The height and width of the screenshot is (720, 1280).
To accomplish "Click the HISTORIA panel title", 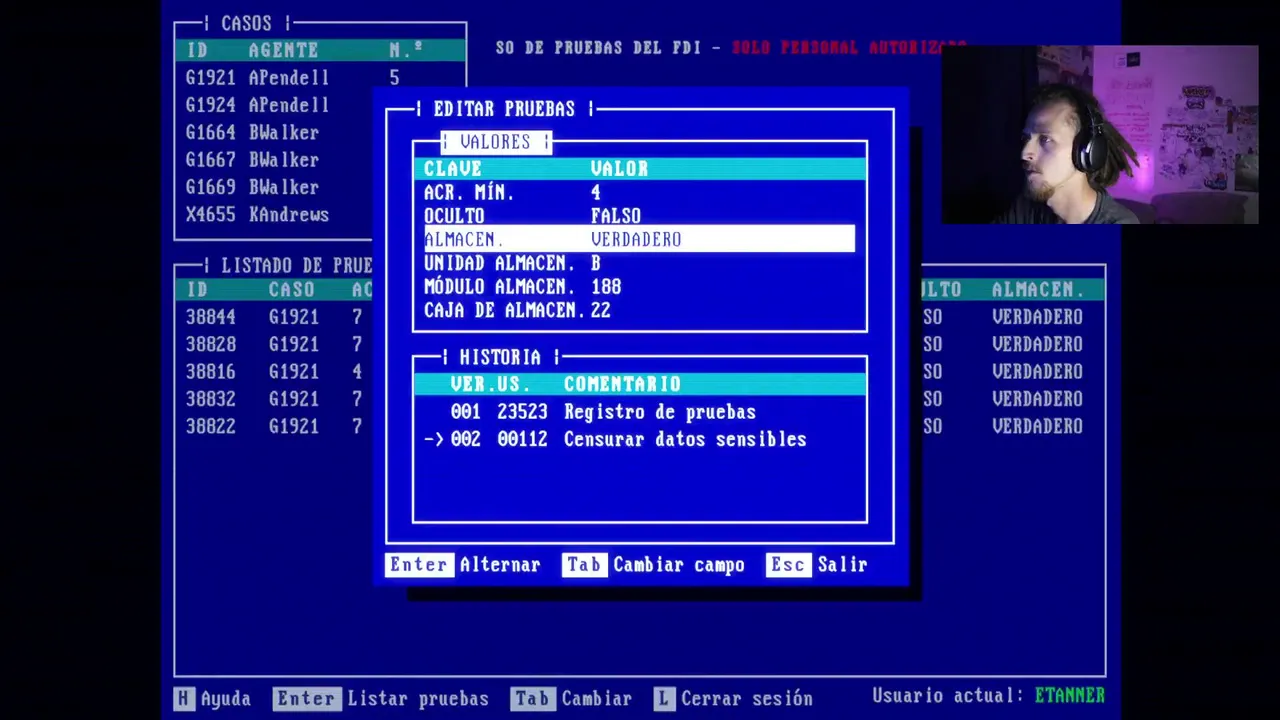I will pos(500,357).
